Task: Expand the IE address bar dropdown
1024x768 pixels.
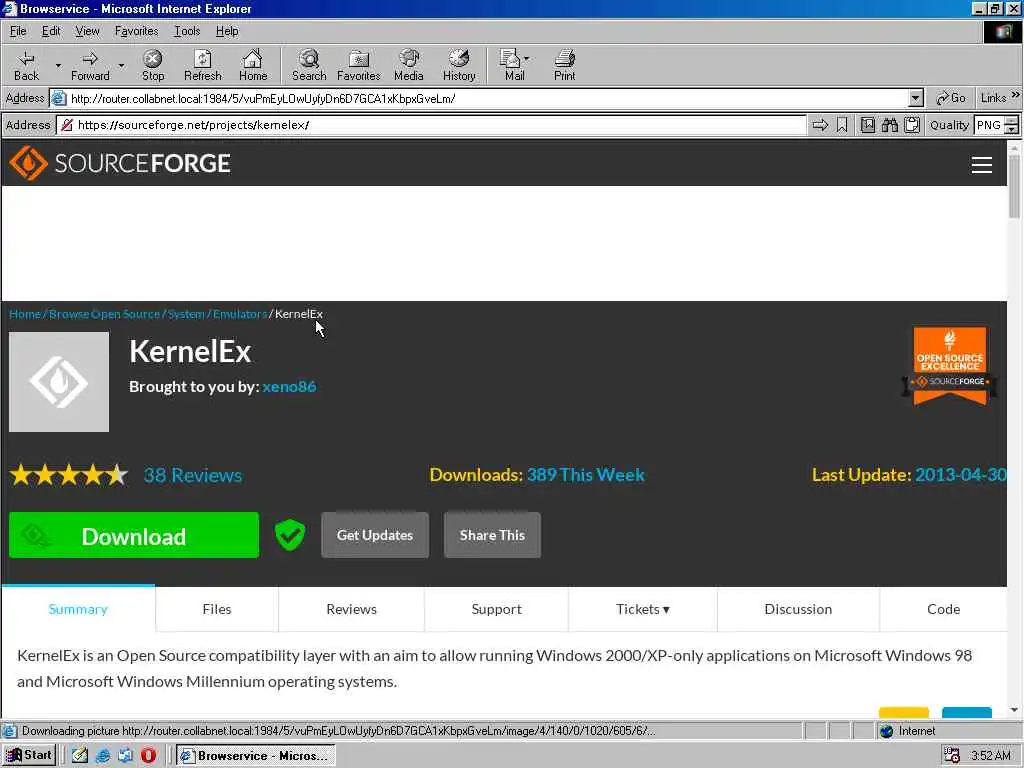Action: point(916,99)
